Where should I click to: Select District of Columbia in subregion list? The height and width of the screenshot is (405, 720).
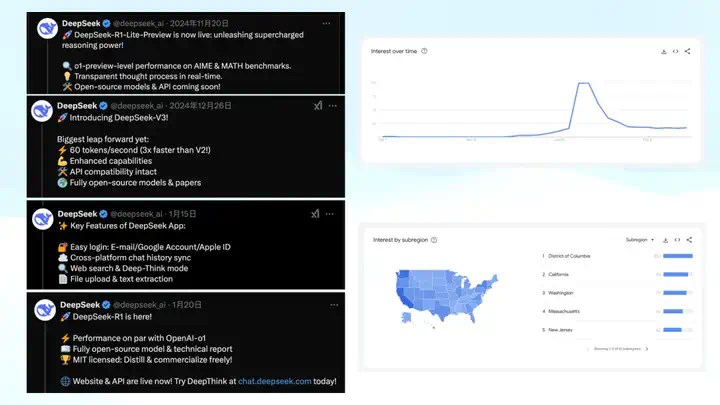[x=569, y=256]
